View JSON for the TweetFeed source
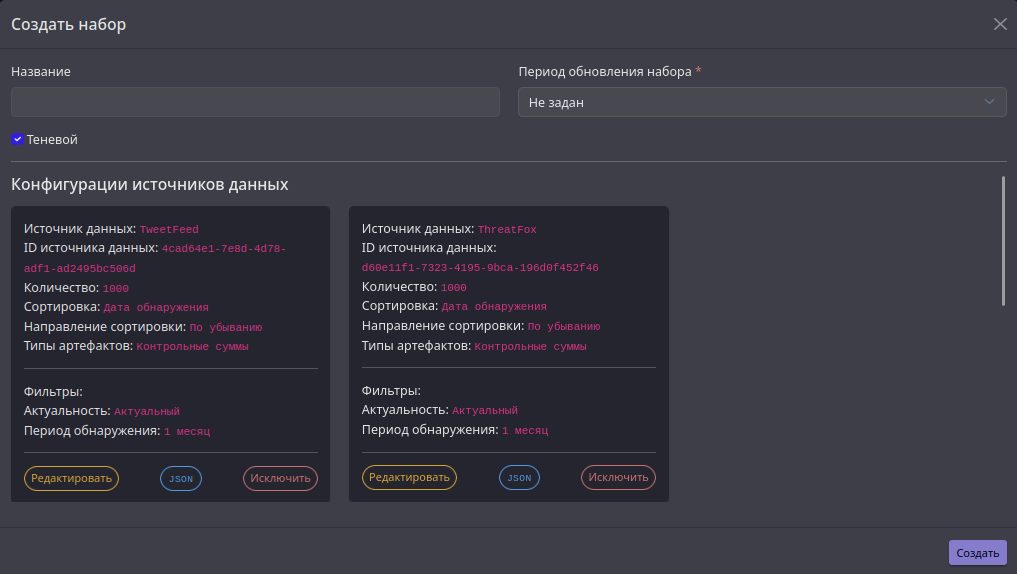This screenshot has height=574, width=1017. (x=181, y=479)
